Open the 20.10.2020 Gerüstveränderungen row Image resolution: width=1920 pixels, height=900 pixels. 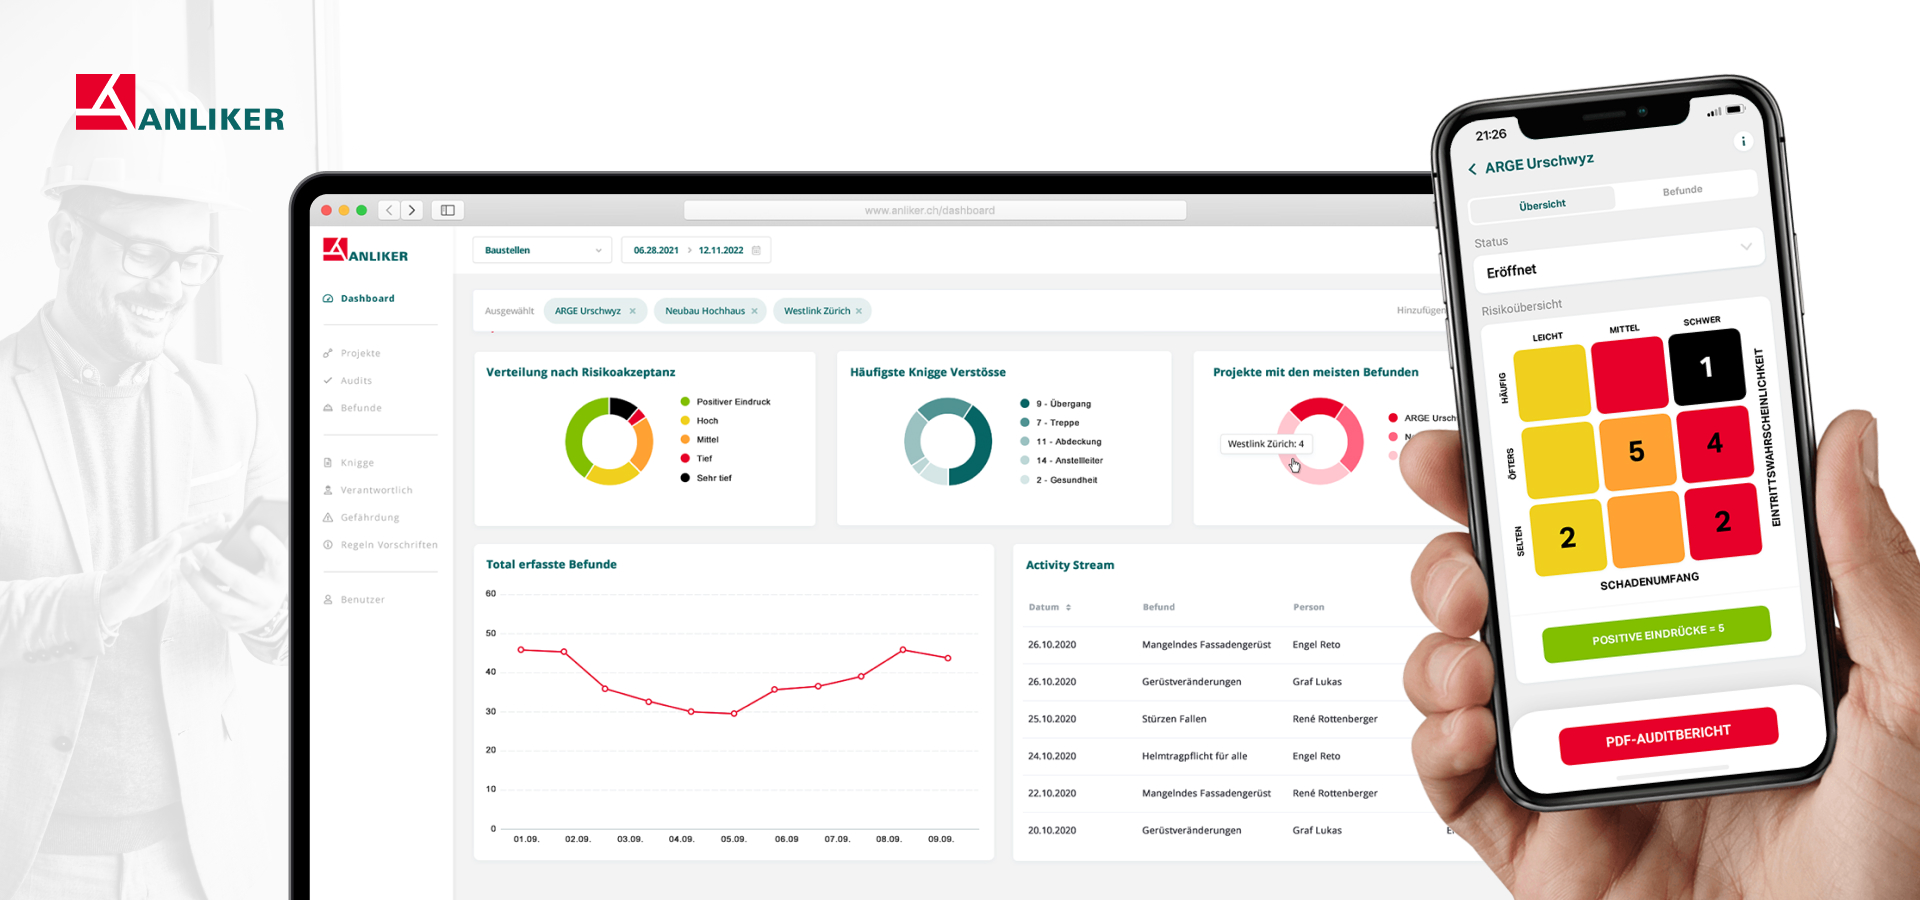(x=1240, y=830)
